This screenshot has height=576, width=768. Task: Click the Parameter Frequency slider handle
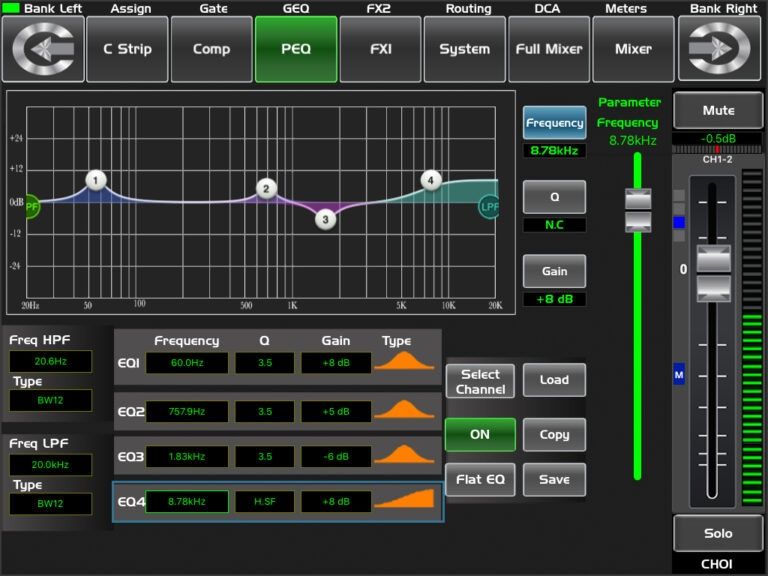pos(638,210)
